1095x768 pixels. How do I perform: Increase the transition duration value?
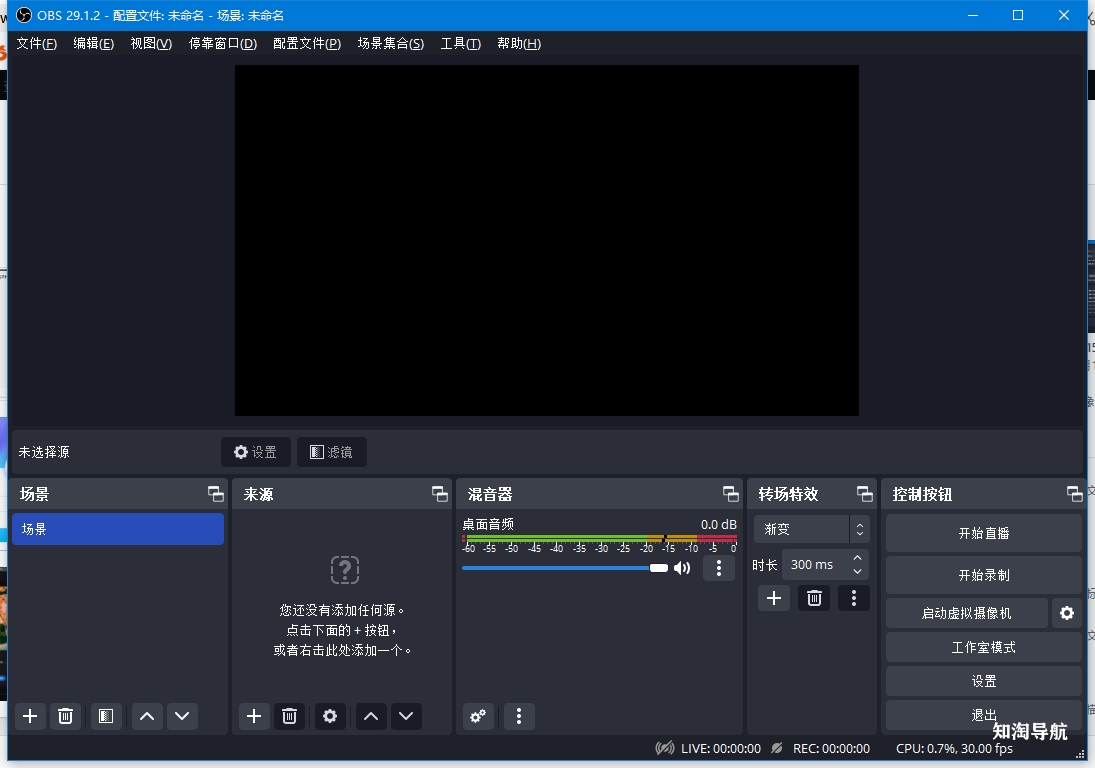[x=858, y=559]
